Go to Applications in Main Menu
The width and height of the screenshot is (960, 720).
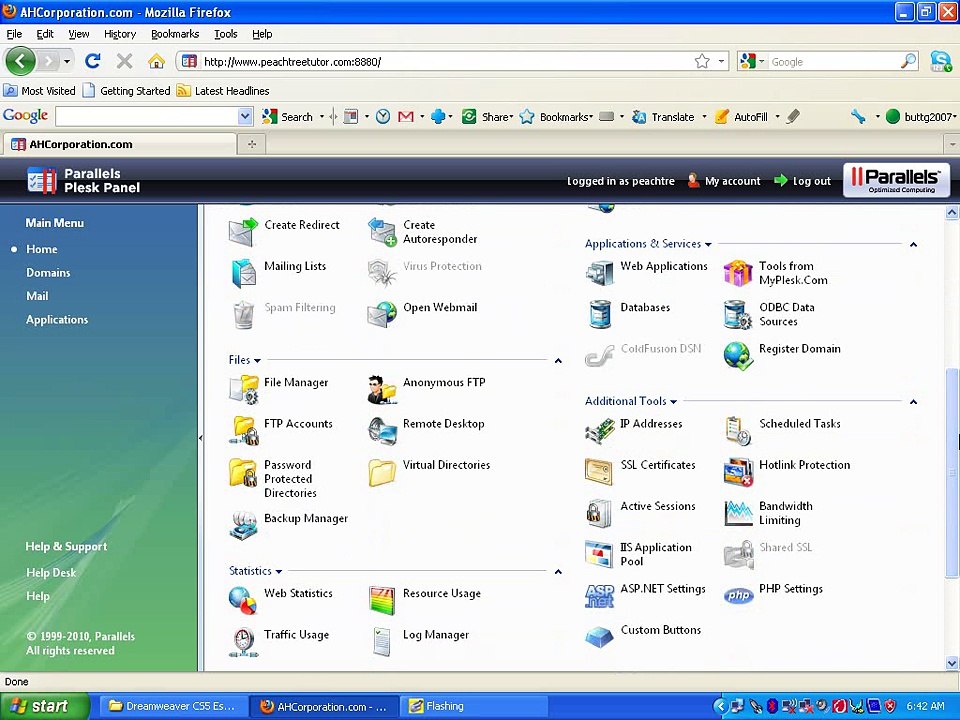(57, 320)
